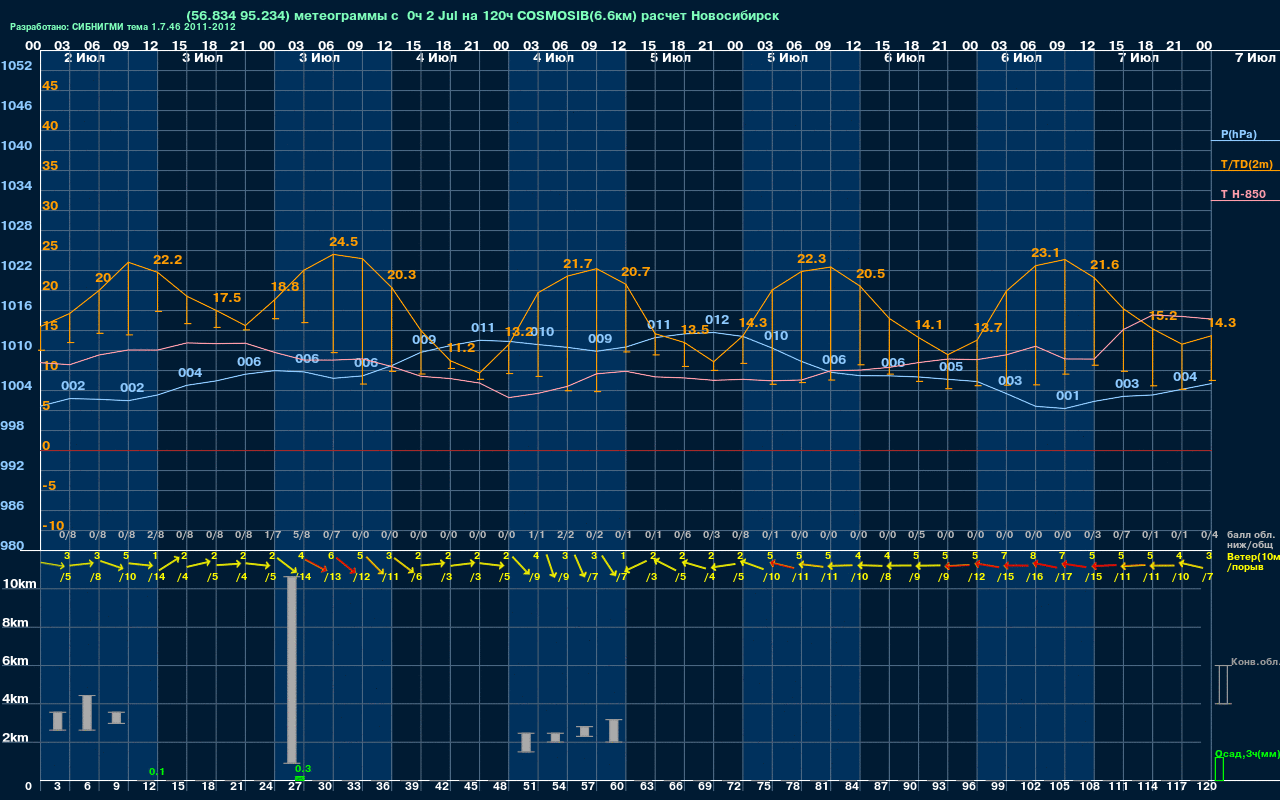Viewport: 1280px width, 800px height.
Task: Click the 0.3 precipitation value
Action: (x=304, y=768)
